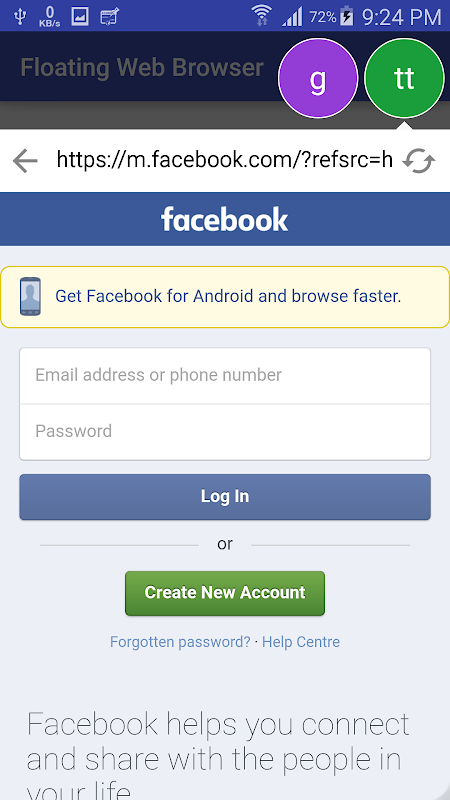Click the Email address or phone number field
Viewport: 450px width, 800px height.
(225, 376)
